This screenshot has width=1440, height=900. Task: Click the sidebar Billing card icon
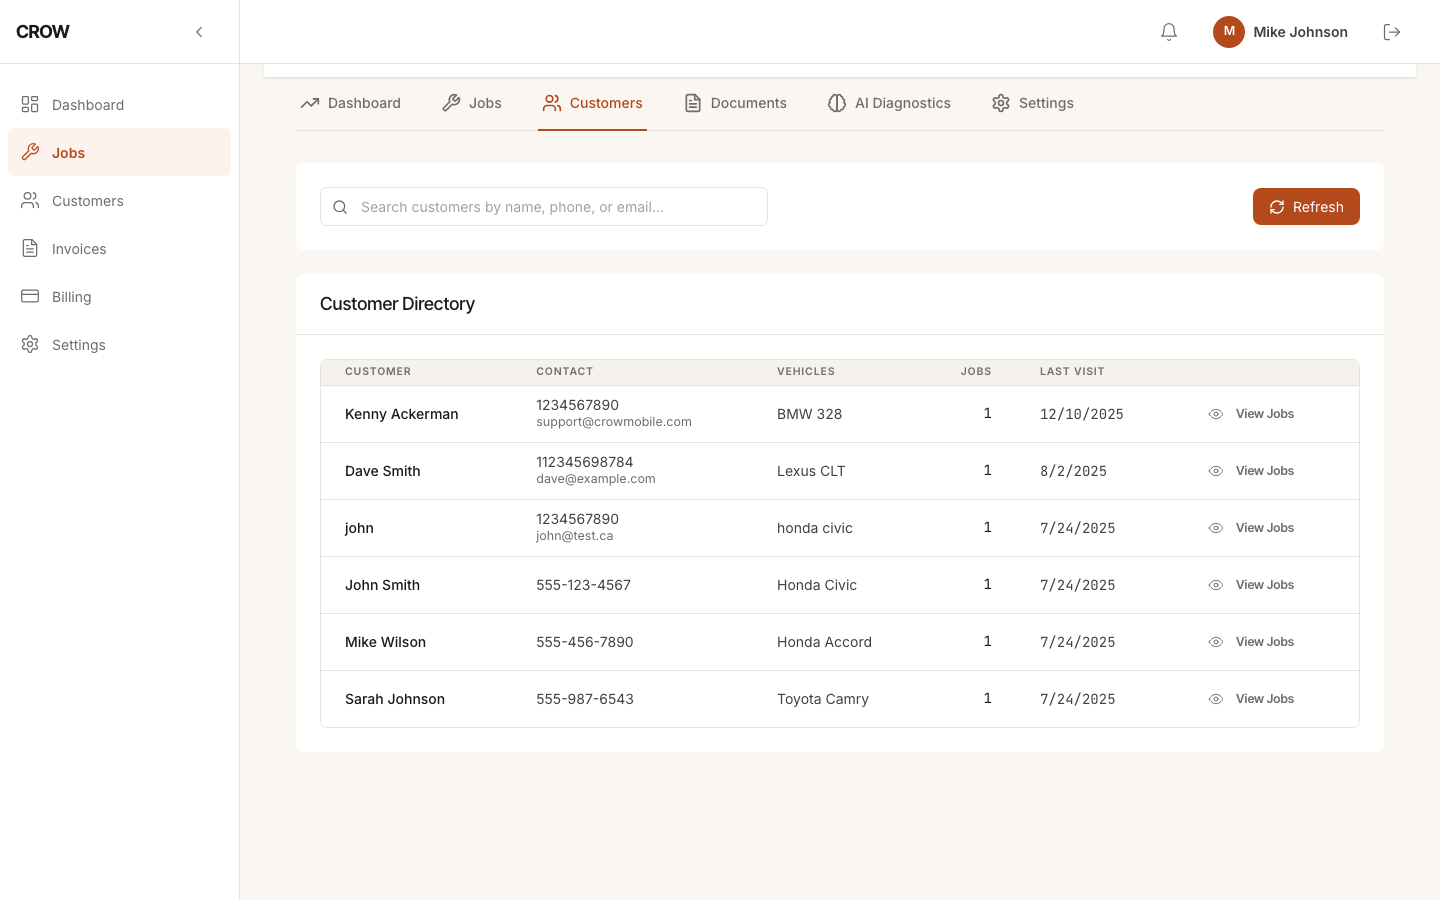(30, 296)
